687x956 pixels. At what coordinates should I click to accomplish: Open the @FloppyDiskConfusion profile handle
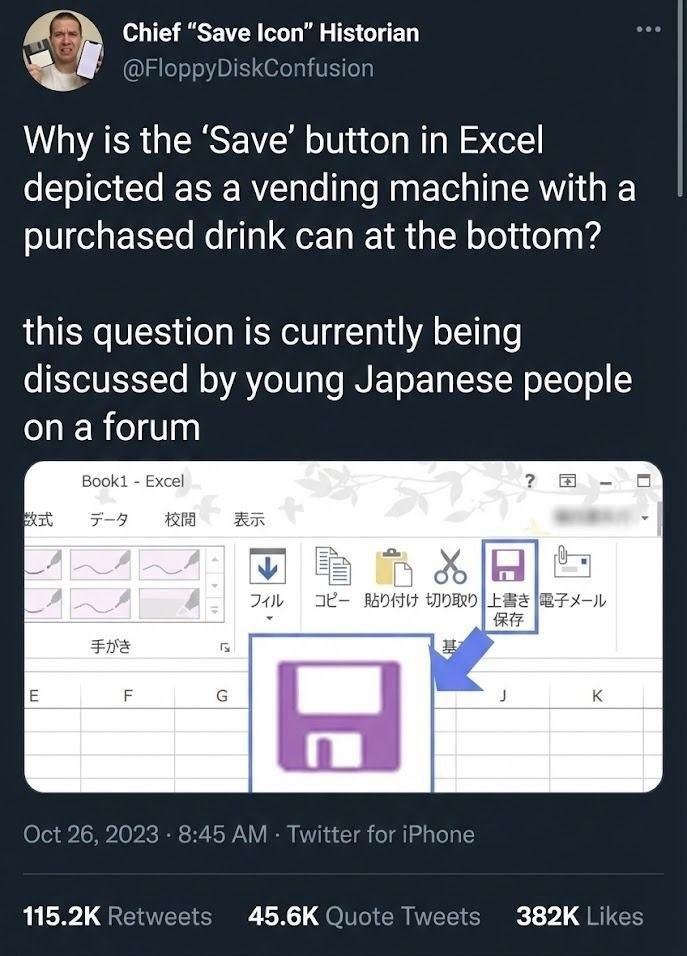248,68
